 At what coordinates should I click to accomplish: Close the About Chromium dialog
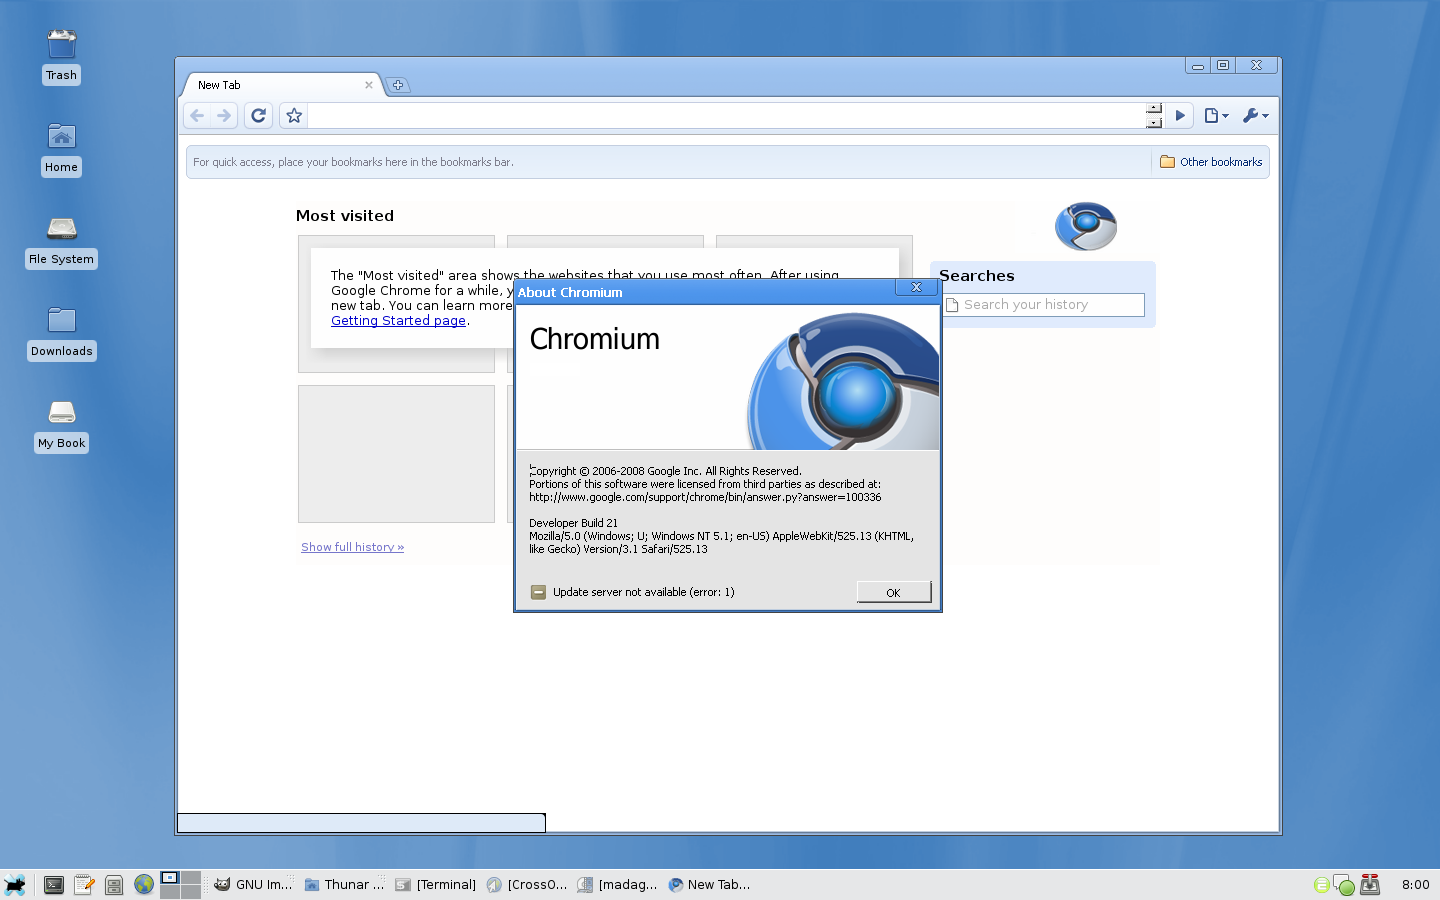pos(916,287)
